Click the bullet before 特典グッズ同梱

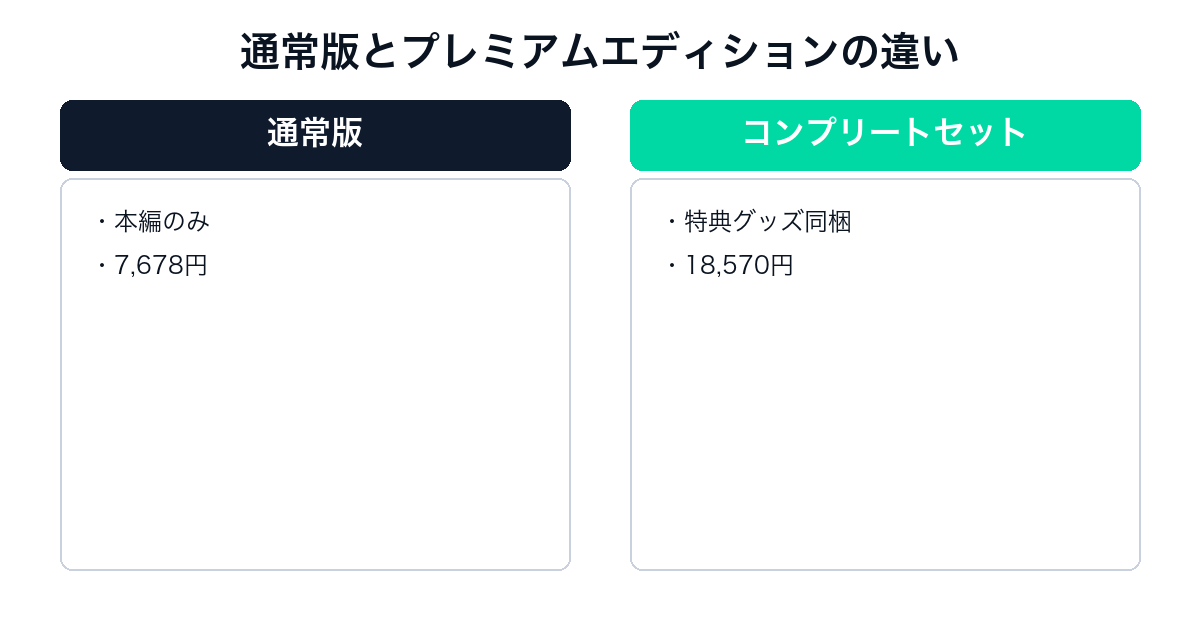[x=672, y=222]
